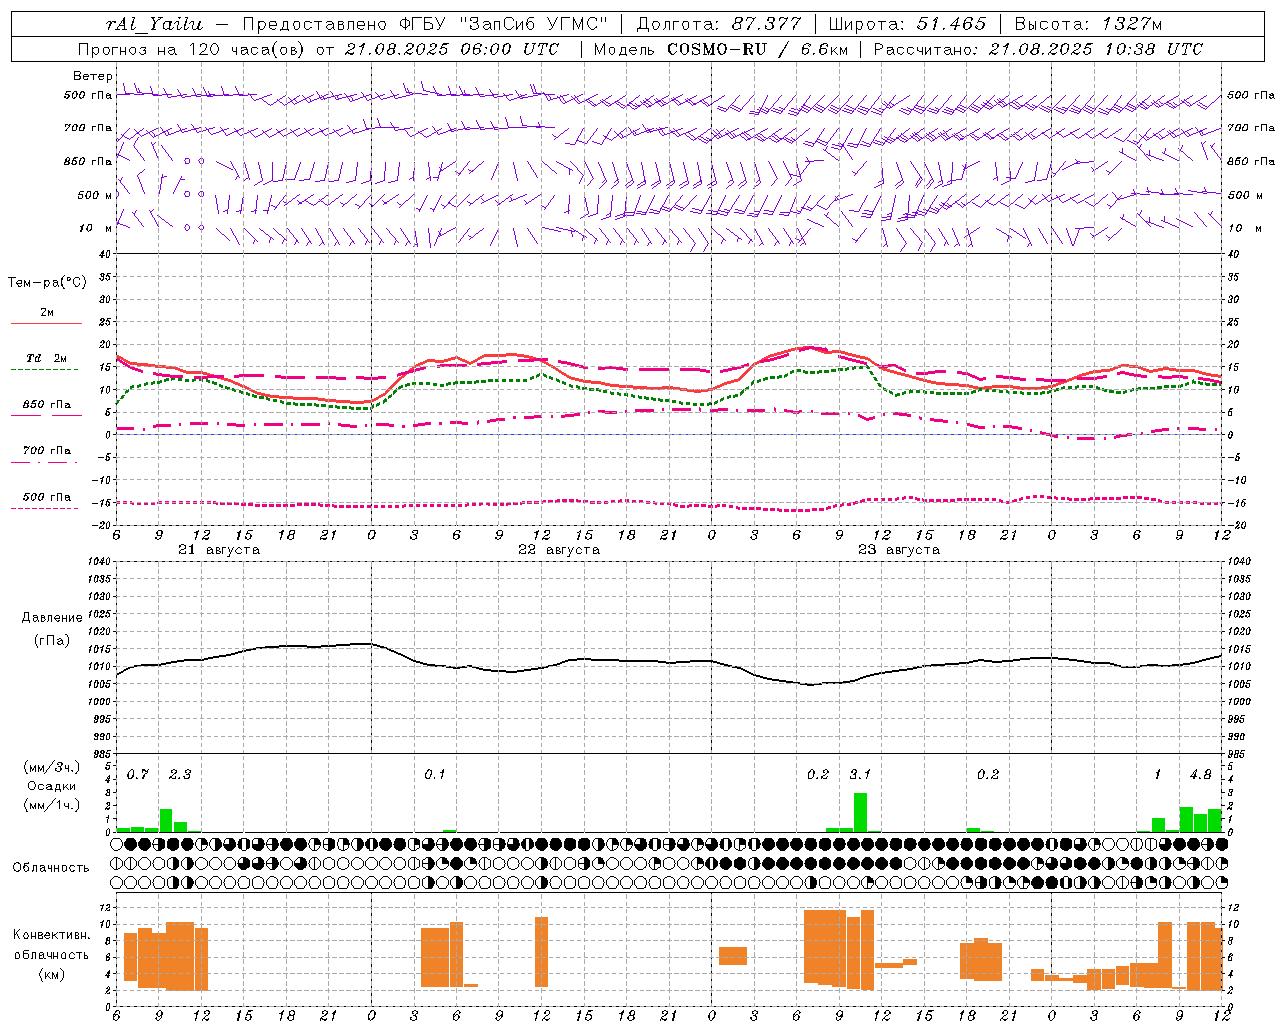Click the 2.3 three-hour precipitation value
Viewport: 1280px width, 1024px height.
[x=180, y=775]
